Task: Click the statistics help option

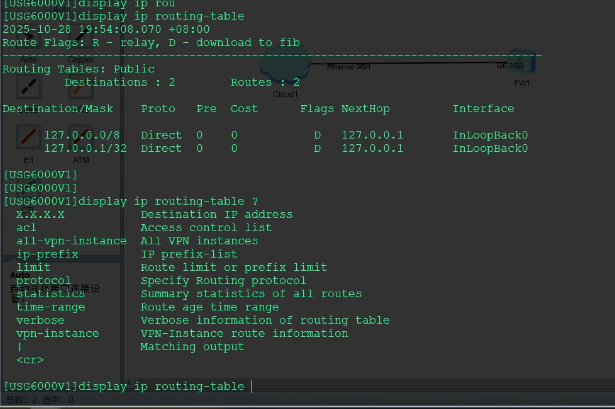Action: 50,294
